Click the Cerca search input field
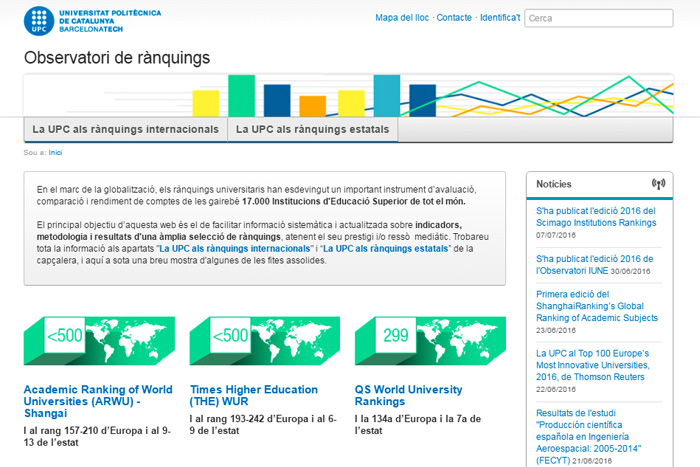700x467 pixels. 598,18
